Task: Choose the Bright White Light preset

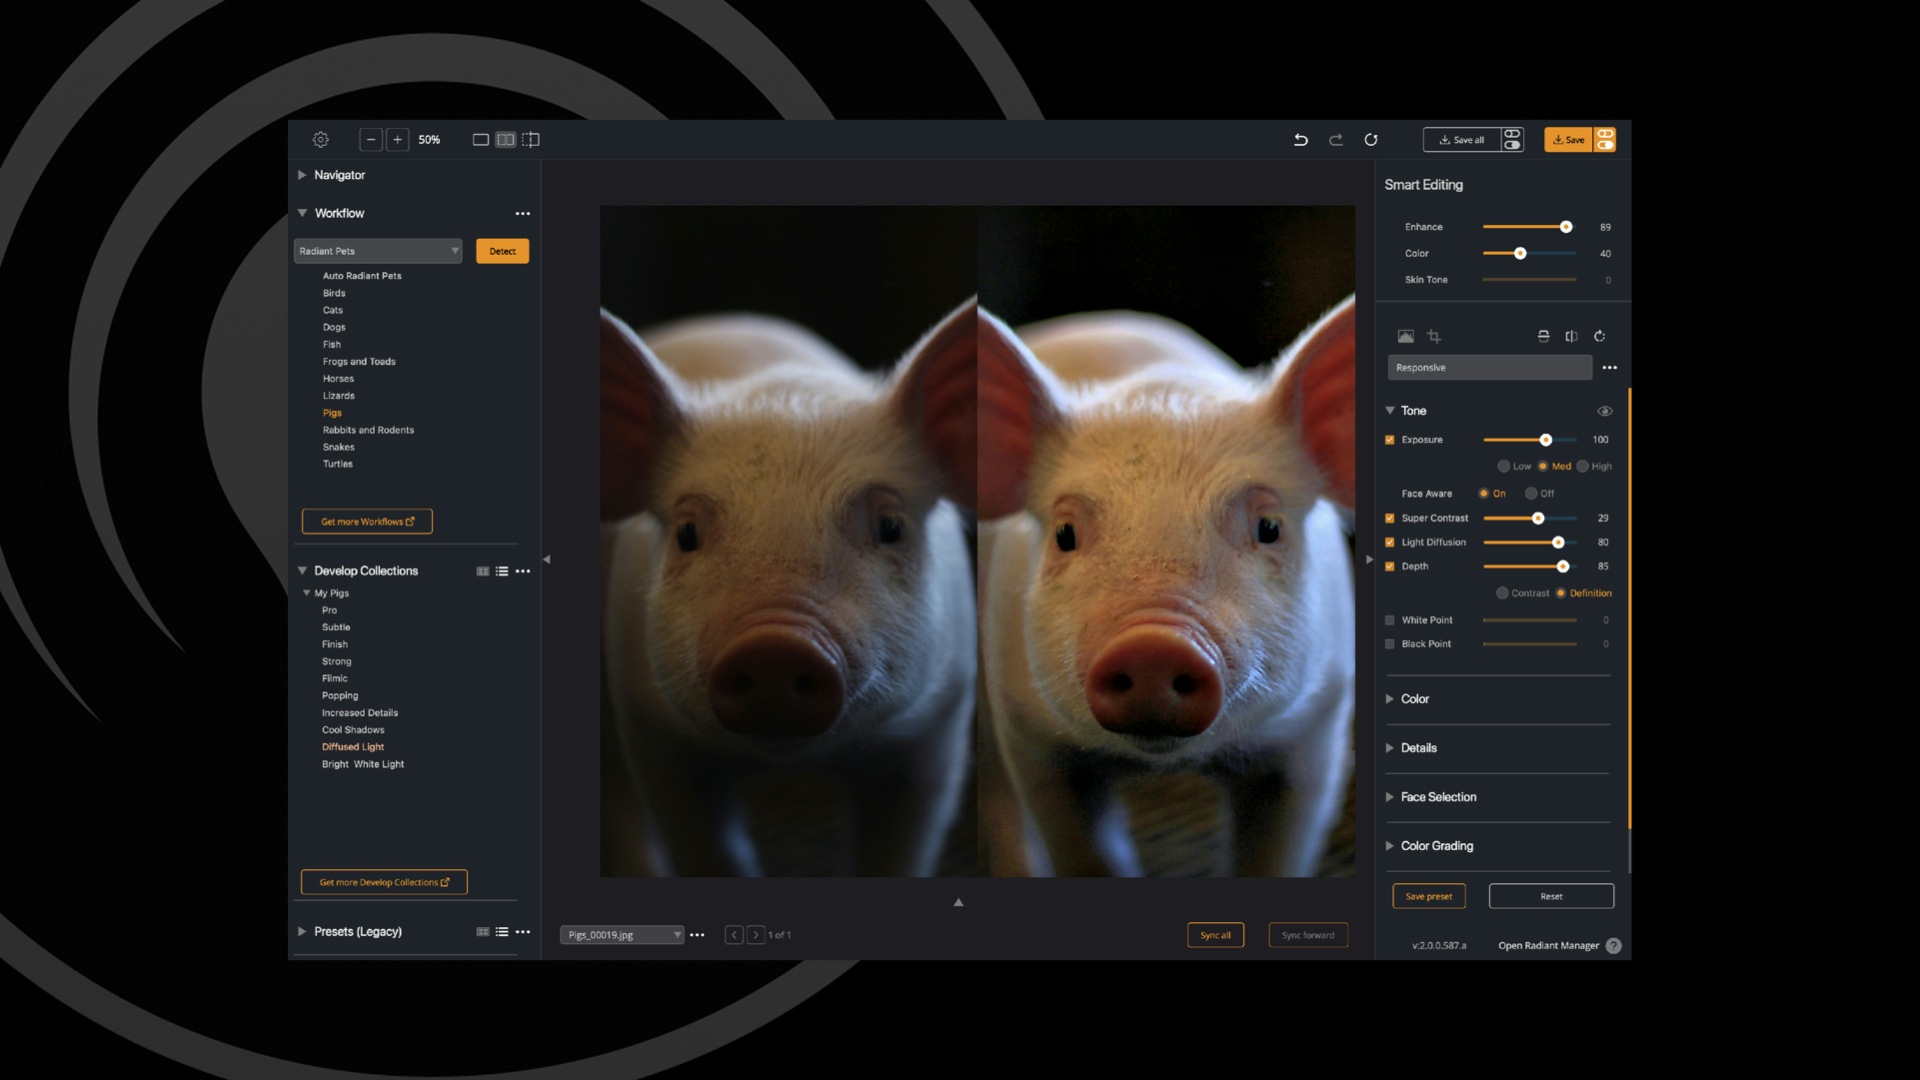Action: pos(363,765)
